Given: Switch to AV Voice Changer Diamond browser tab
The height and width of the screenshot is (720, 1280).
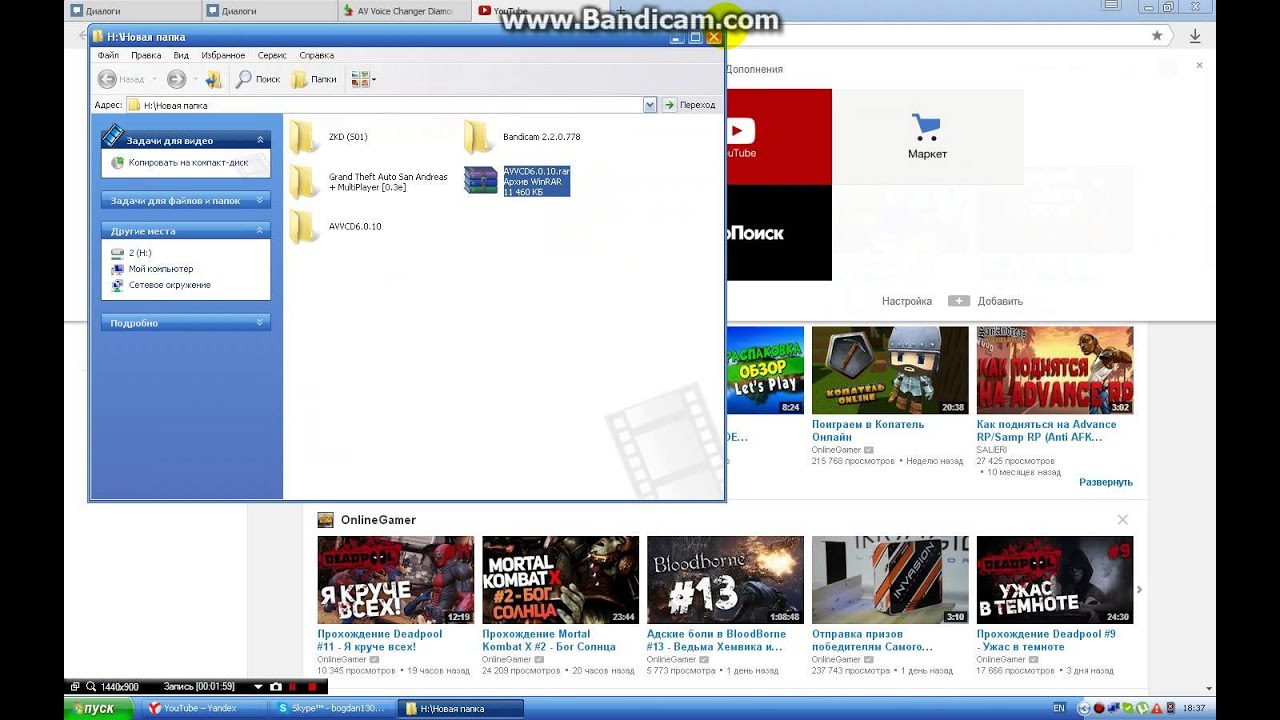Looking at the screenshot, I should 404,11.
